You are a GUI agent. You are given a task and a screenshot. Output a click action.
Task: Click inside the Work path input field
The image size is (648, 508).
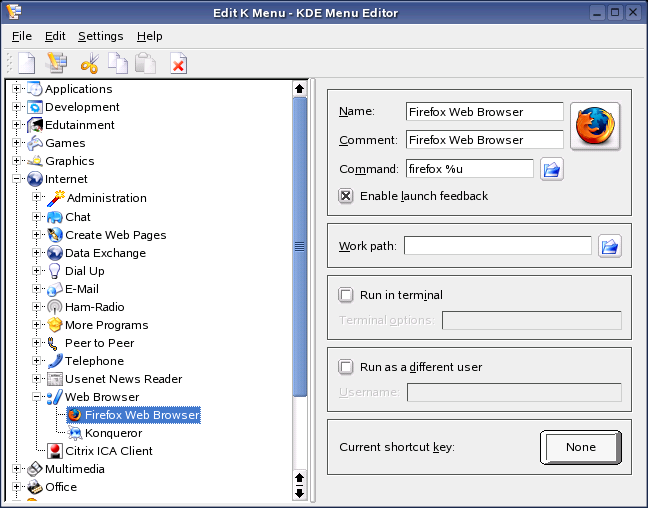[498, 246]
